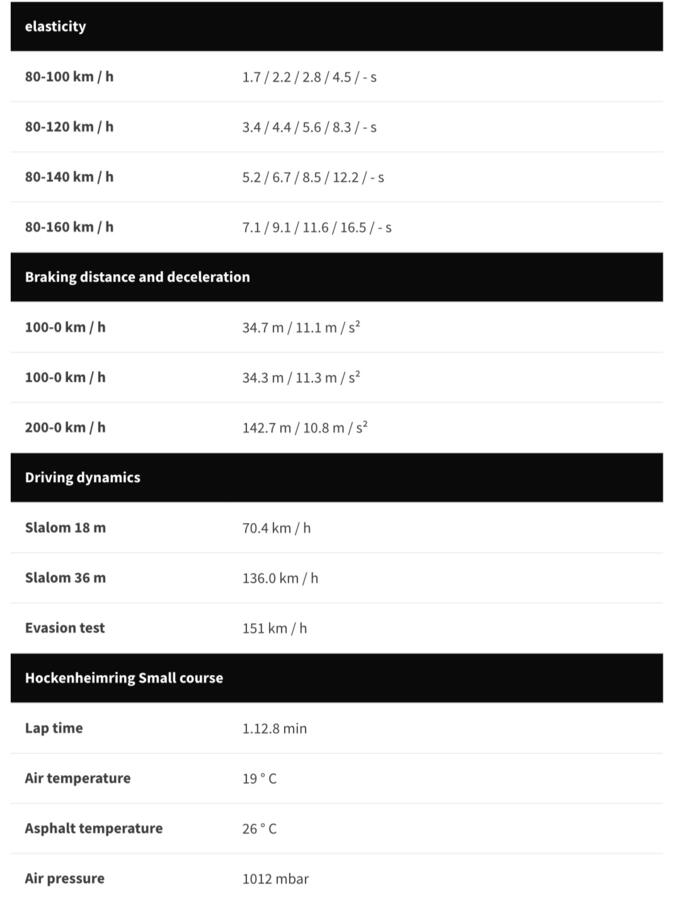681x900 pixels.
Task: Click the elasticity section header
Action: [x=56, y=27]
